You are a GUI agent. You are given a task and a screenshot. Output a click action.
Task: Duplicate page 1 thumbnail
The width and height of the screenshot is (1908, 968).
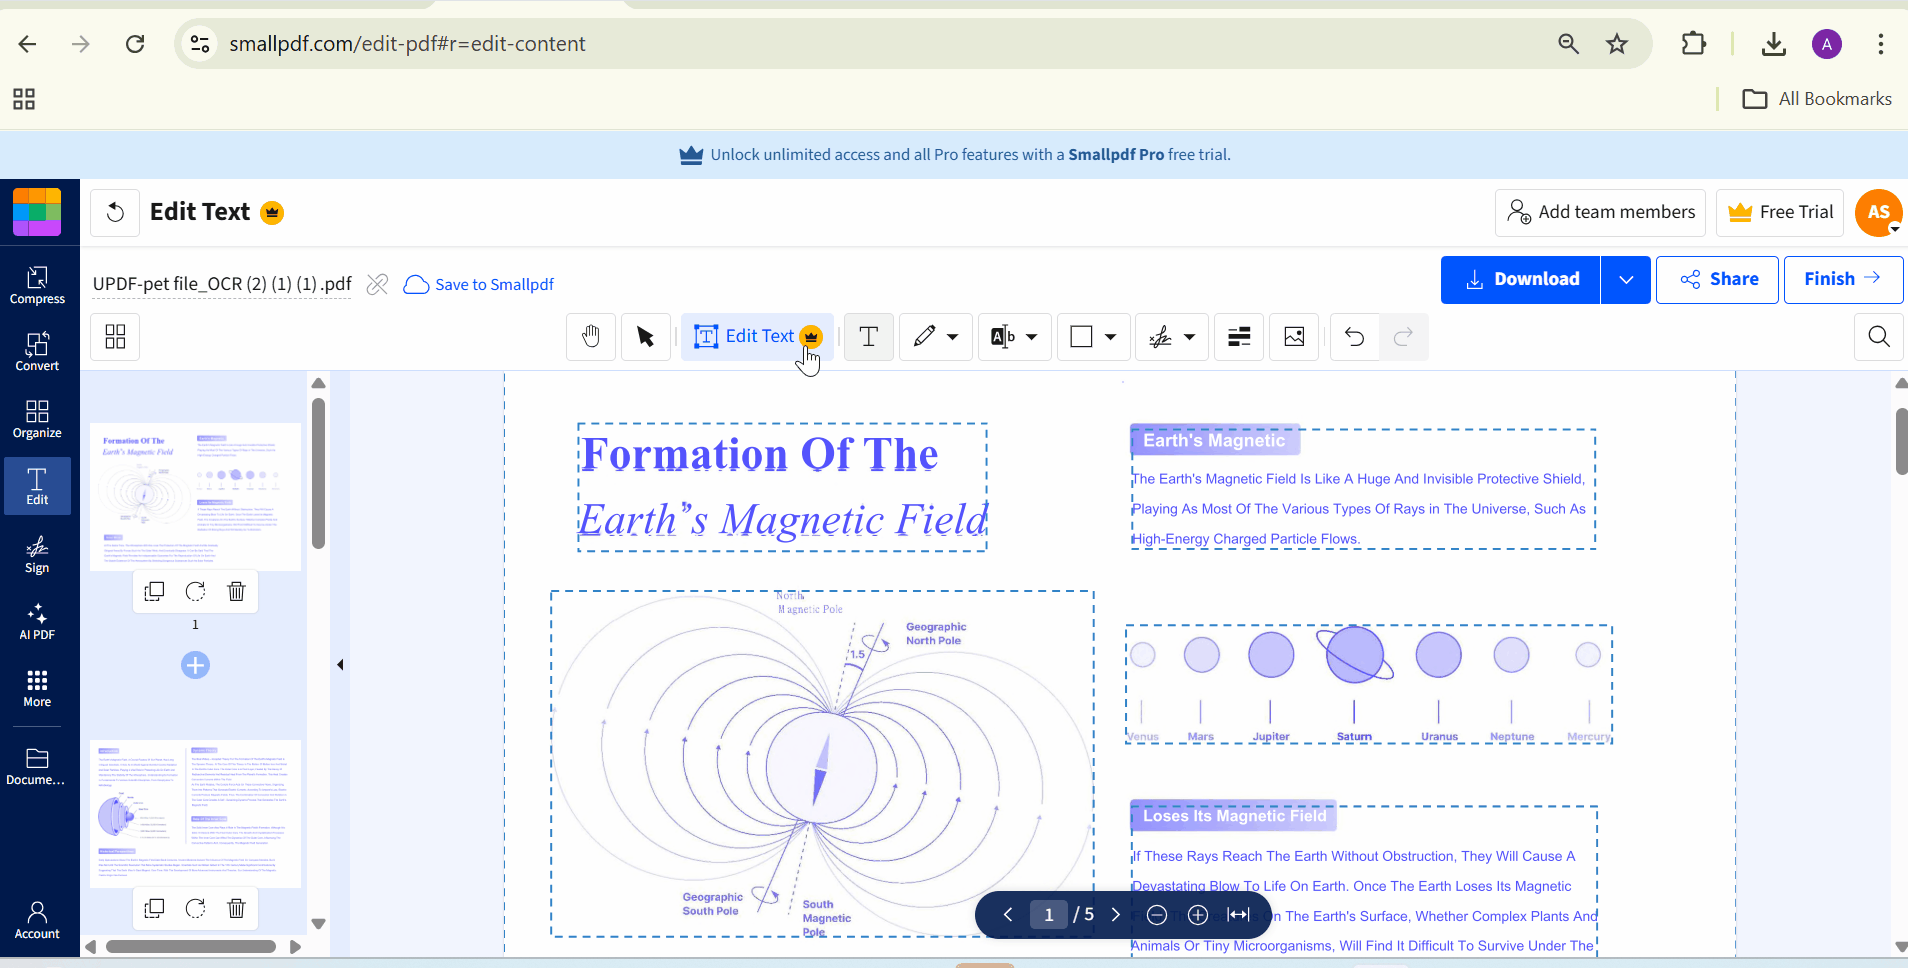pos(154,592)
